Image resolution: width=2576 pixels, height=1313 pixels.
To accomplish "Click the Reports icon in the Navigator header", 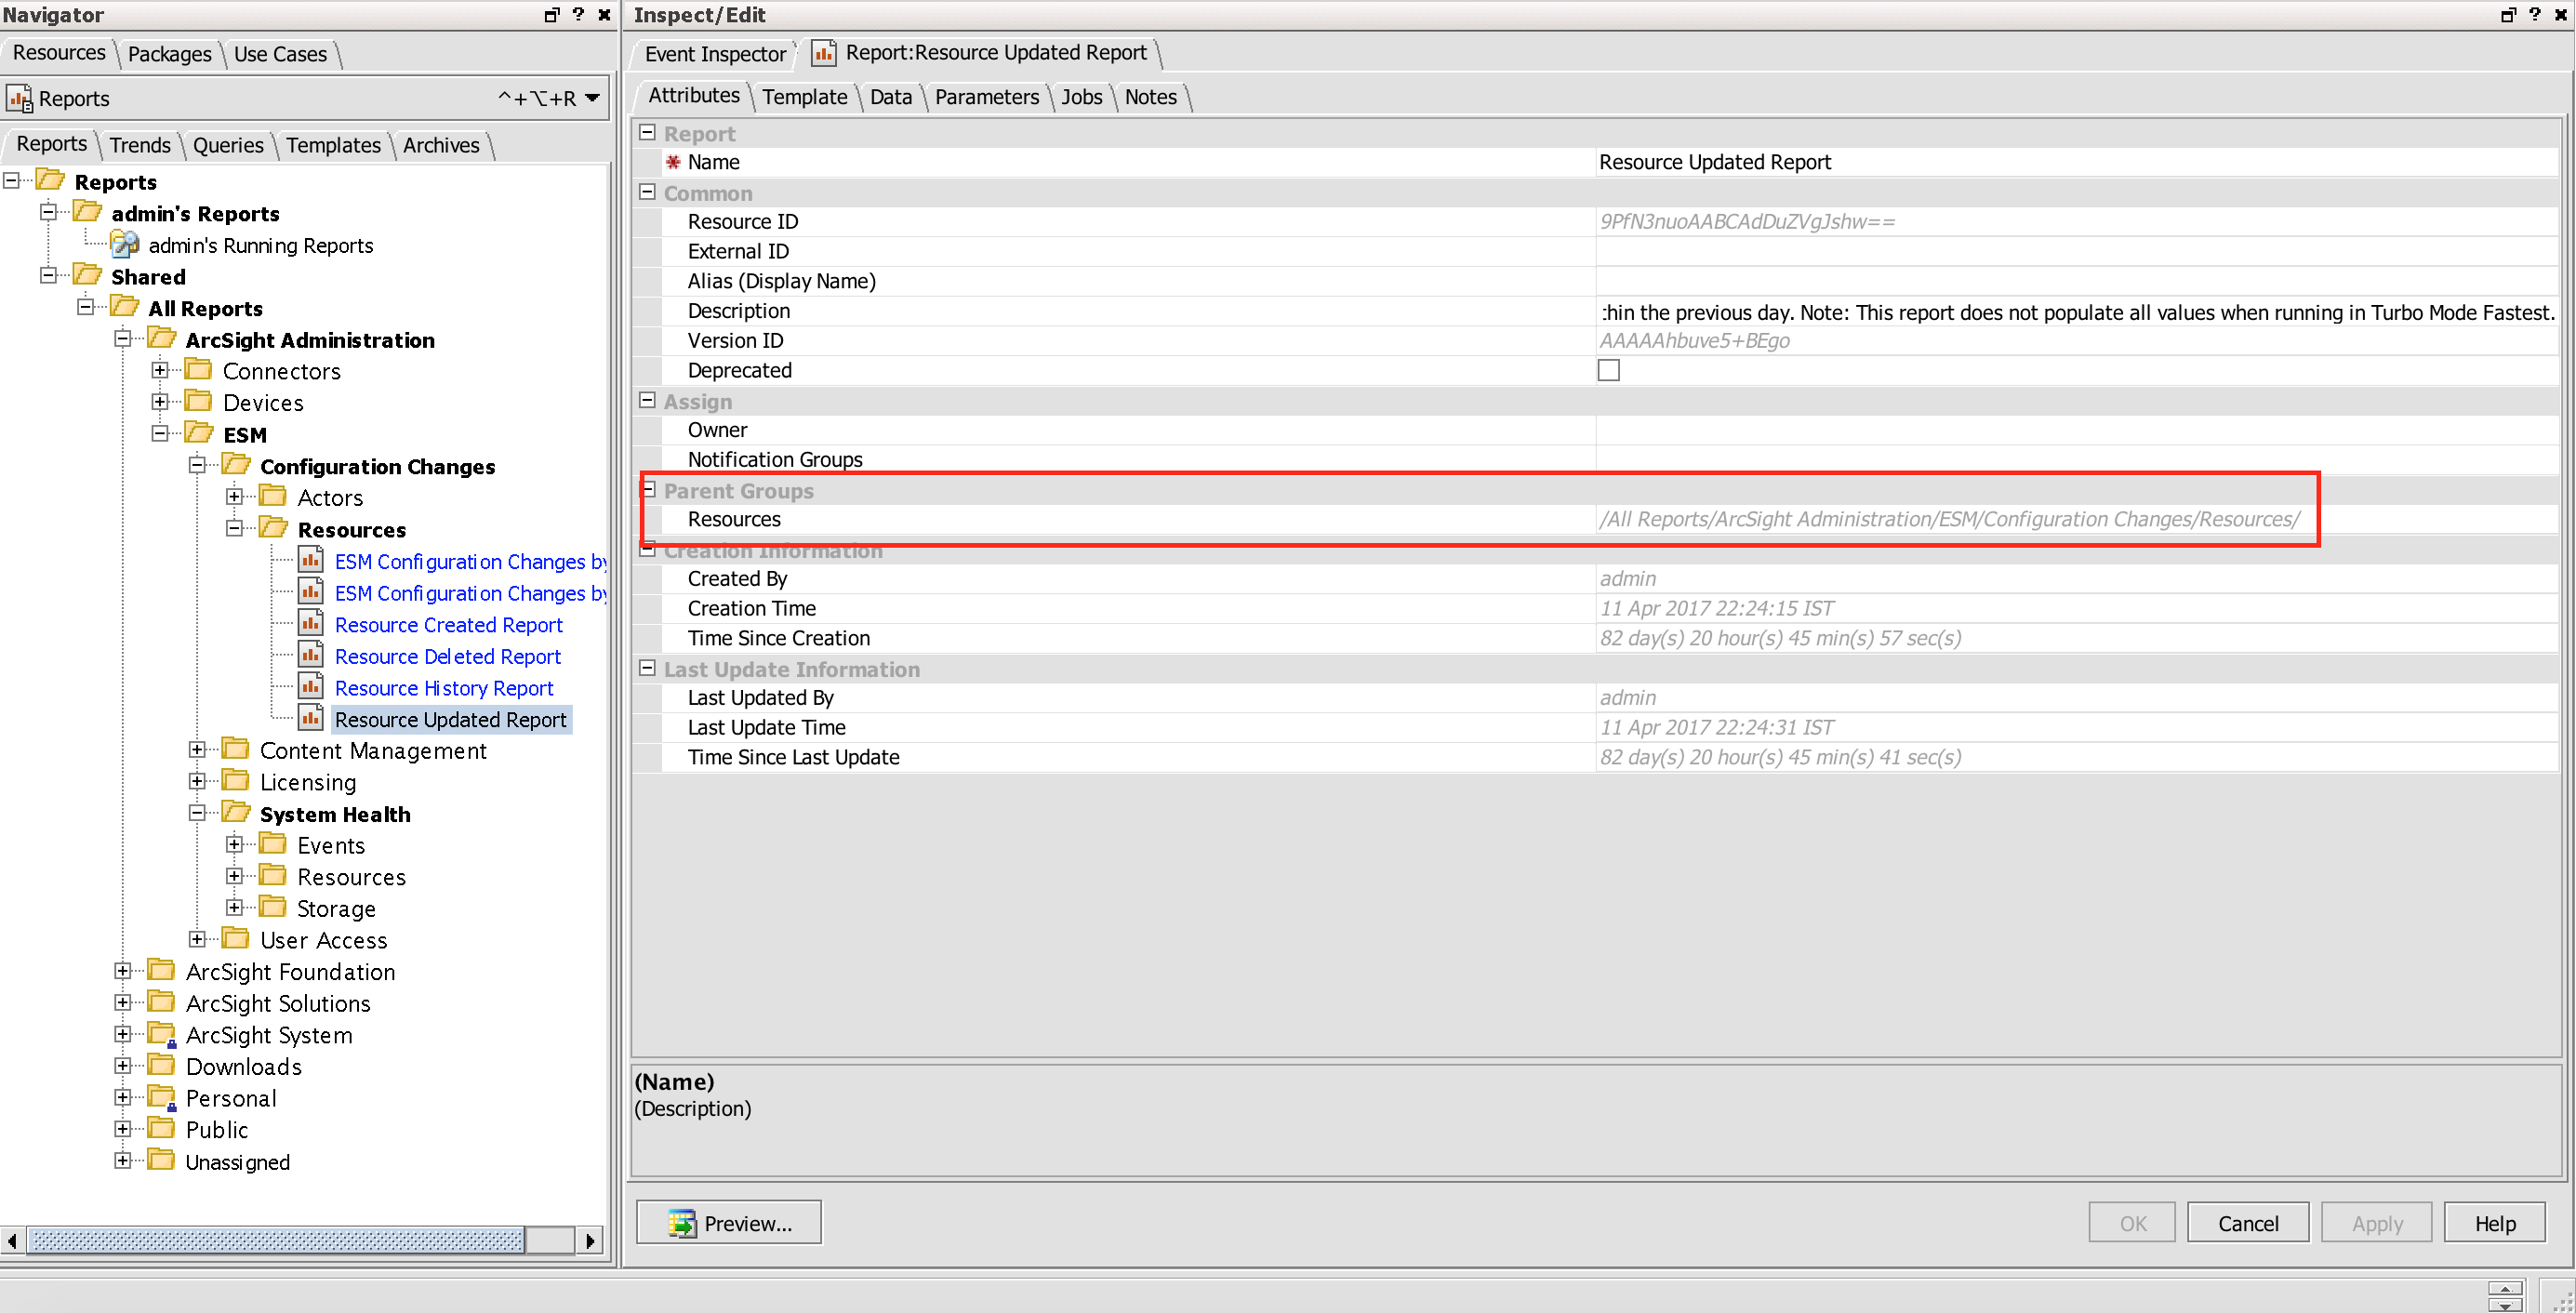I will click(20, 98).
